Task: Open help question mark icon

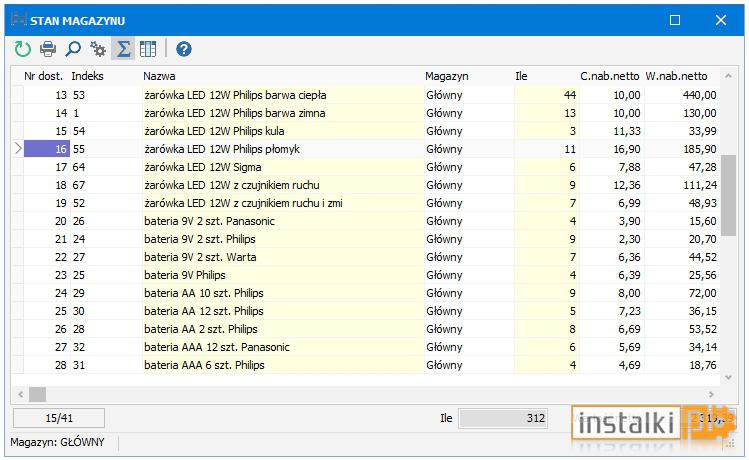Action: coord(183,49)
